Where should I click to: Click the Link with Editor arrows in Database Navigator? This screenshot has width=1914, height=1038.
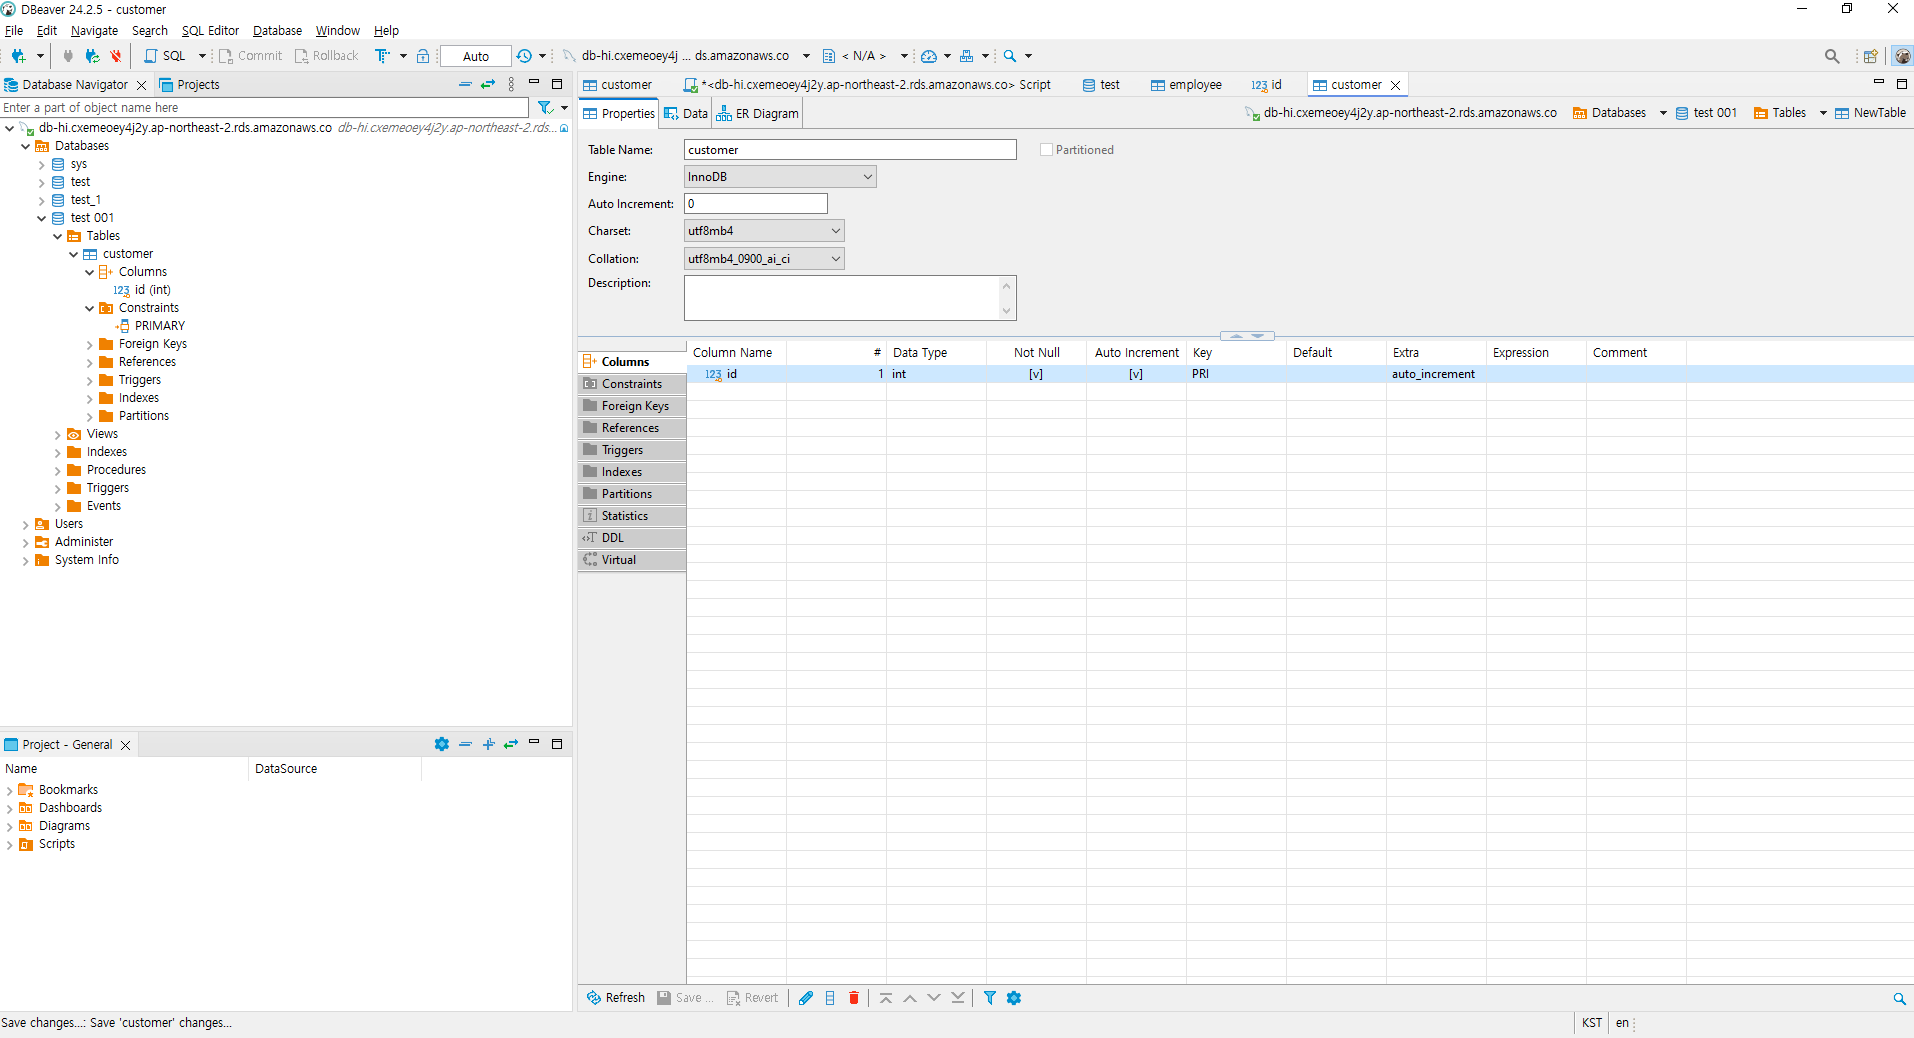(488, 84)
